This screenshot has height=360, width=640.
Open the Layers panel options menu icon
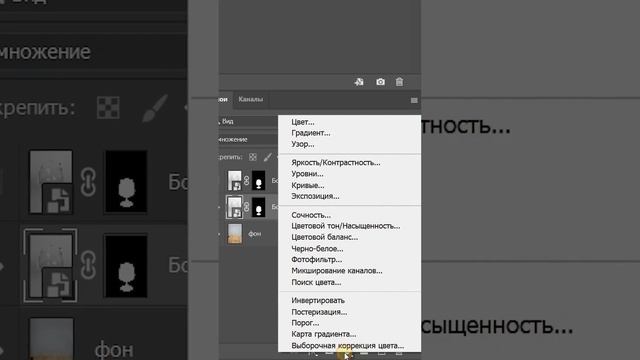414,100
